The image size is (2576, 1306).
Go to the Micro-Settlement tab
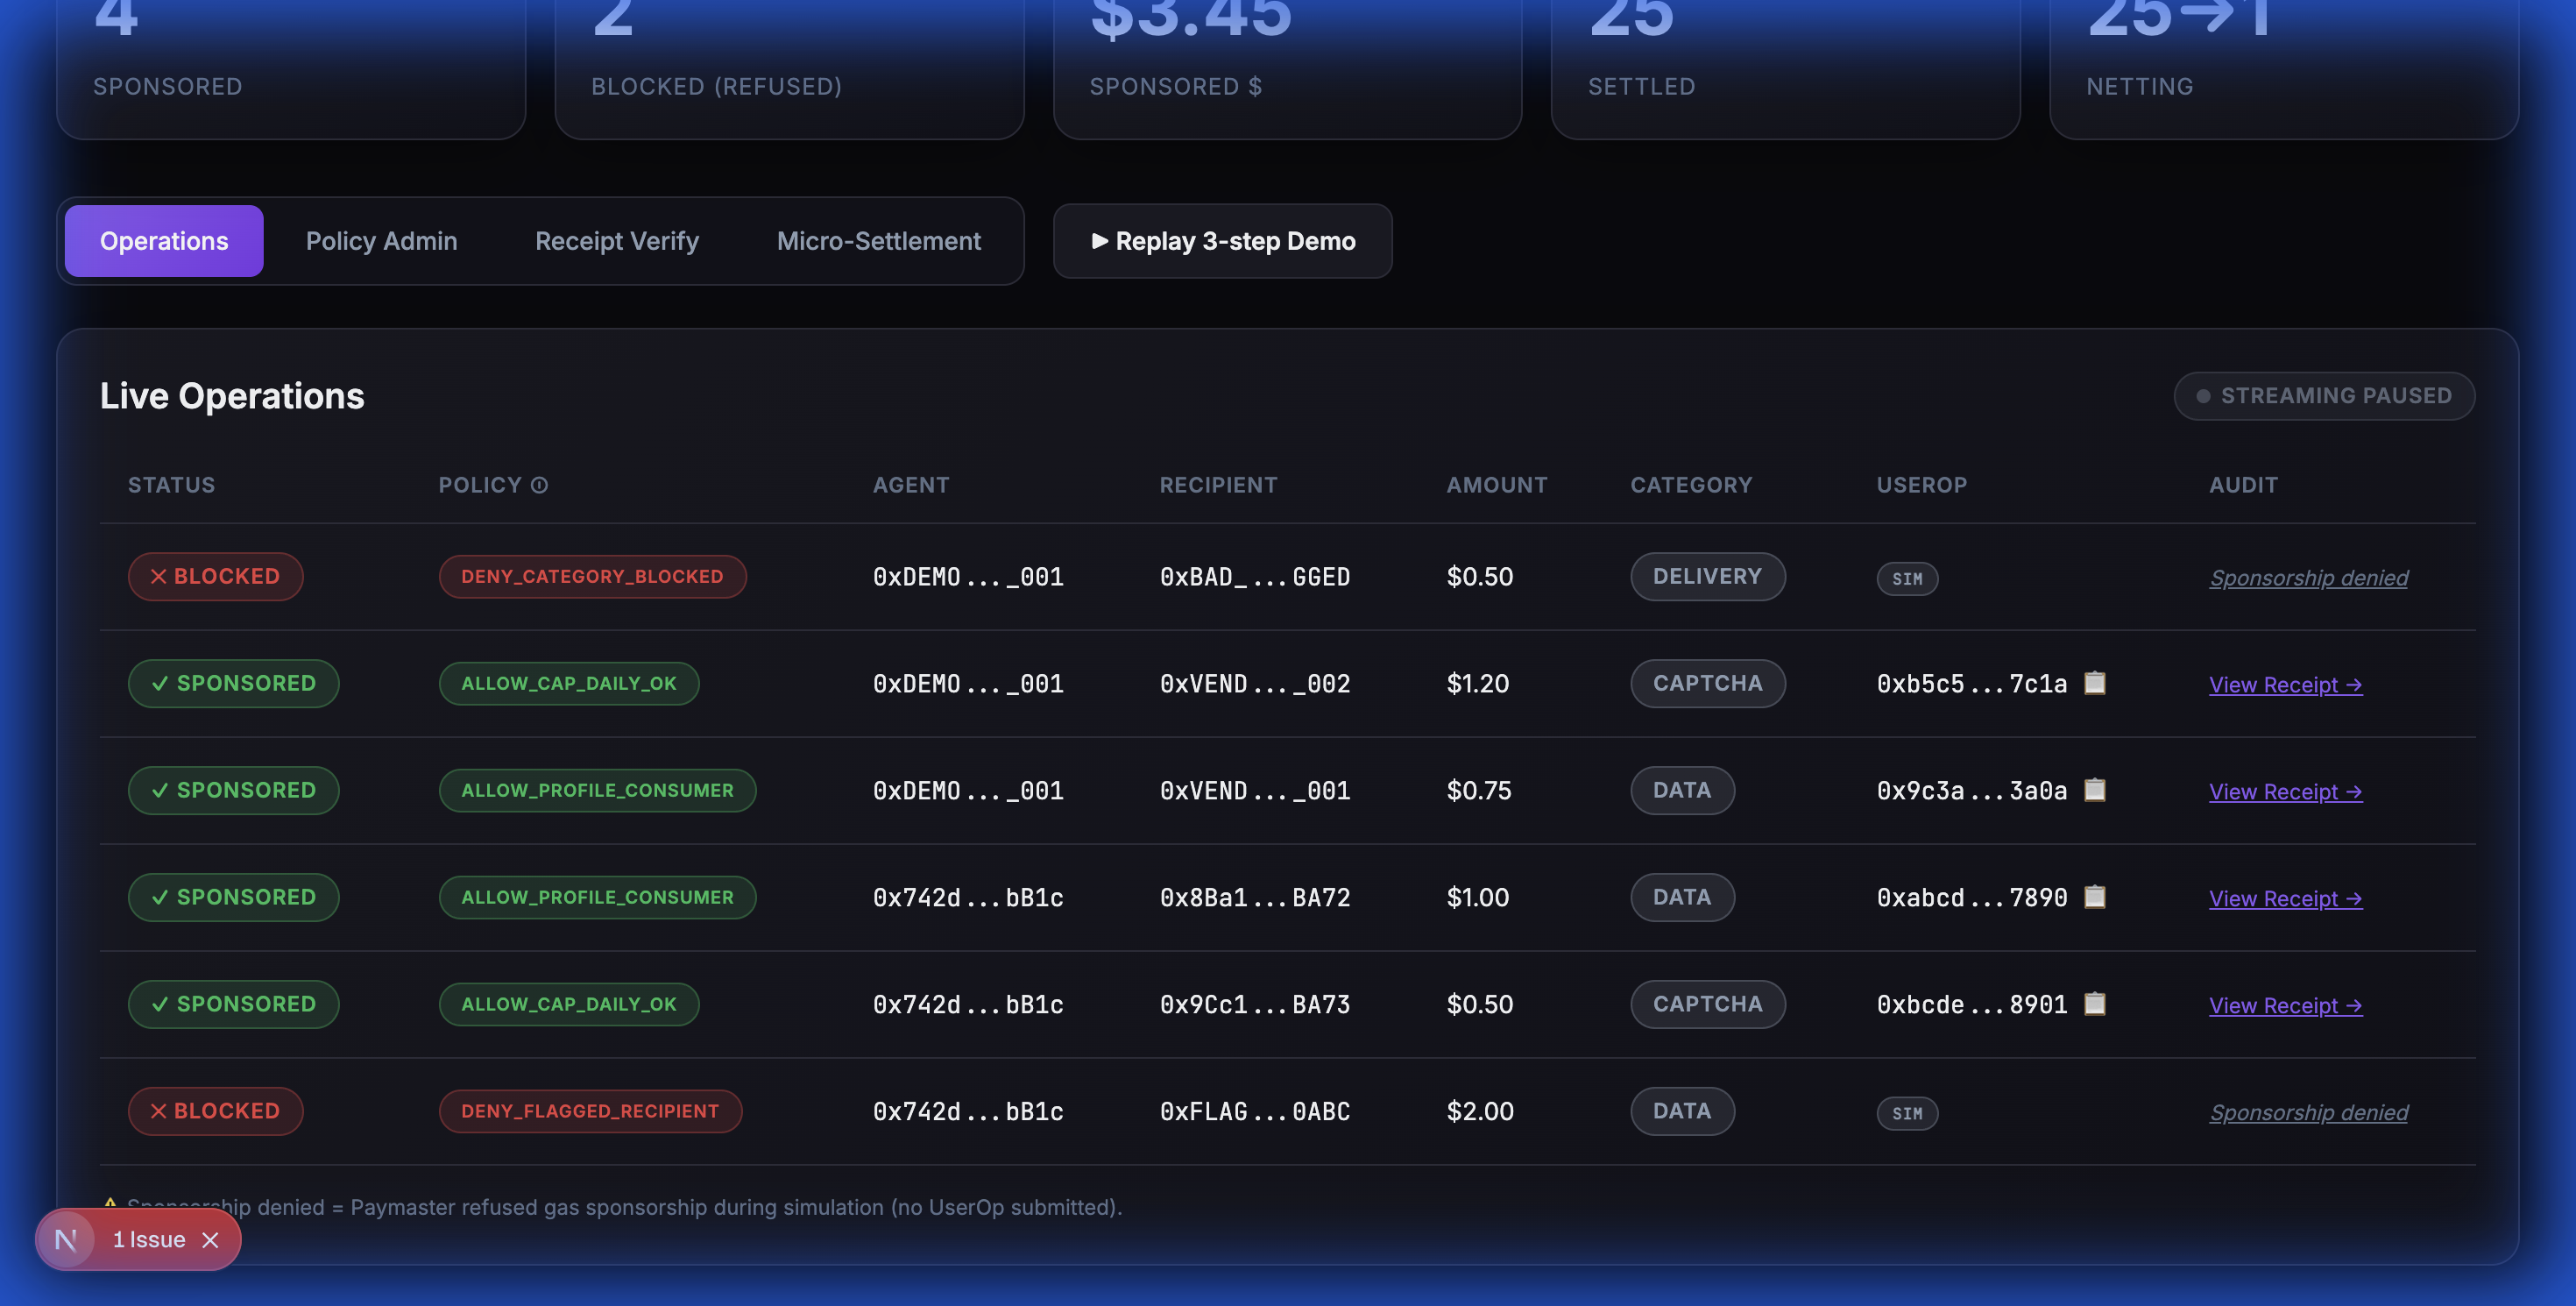(878, 241)
